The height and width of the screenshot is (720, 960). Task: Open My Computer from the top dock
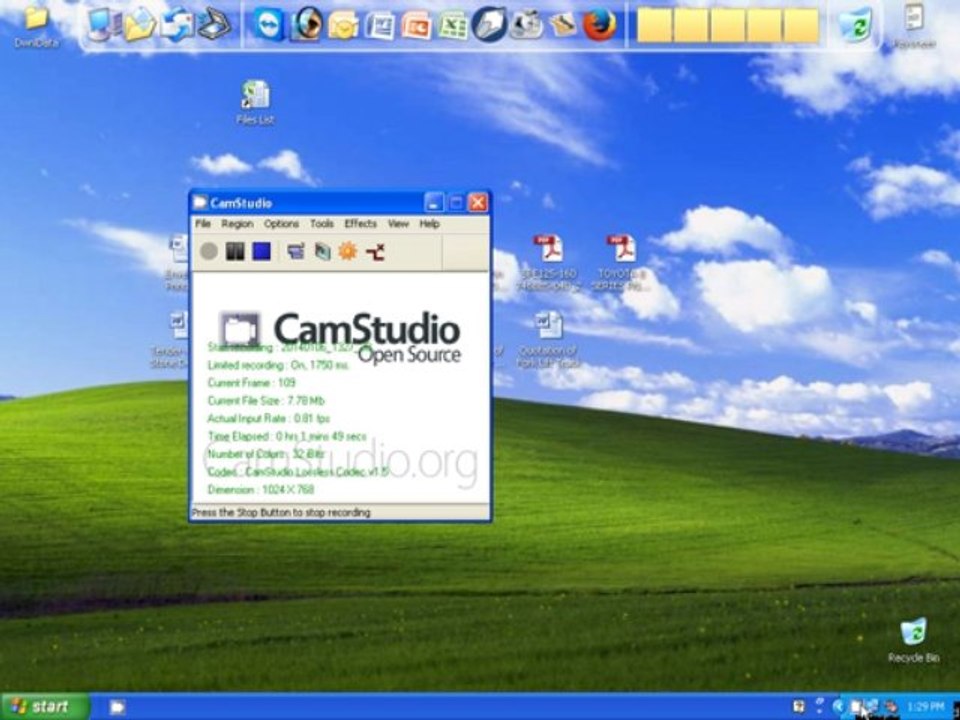pyautogui.click(x=102, y=26)
